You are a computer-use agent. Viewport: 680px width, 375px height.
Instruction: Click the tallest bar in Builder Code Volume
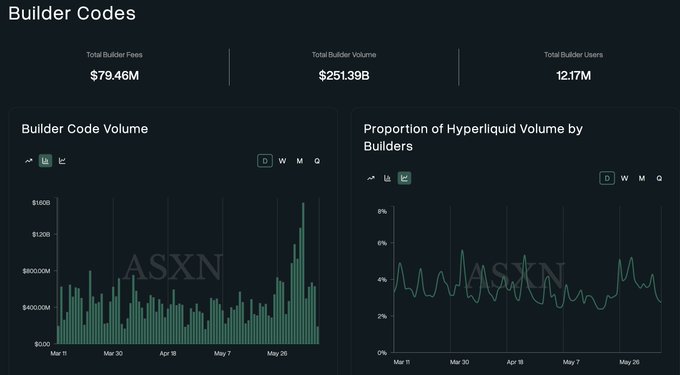pos(303,273)
